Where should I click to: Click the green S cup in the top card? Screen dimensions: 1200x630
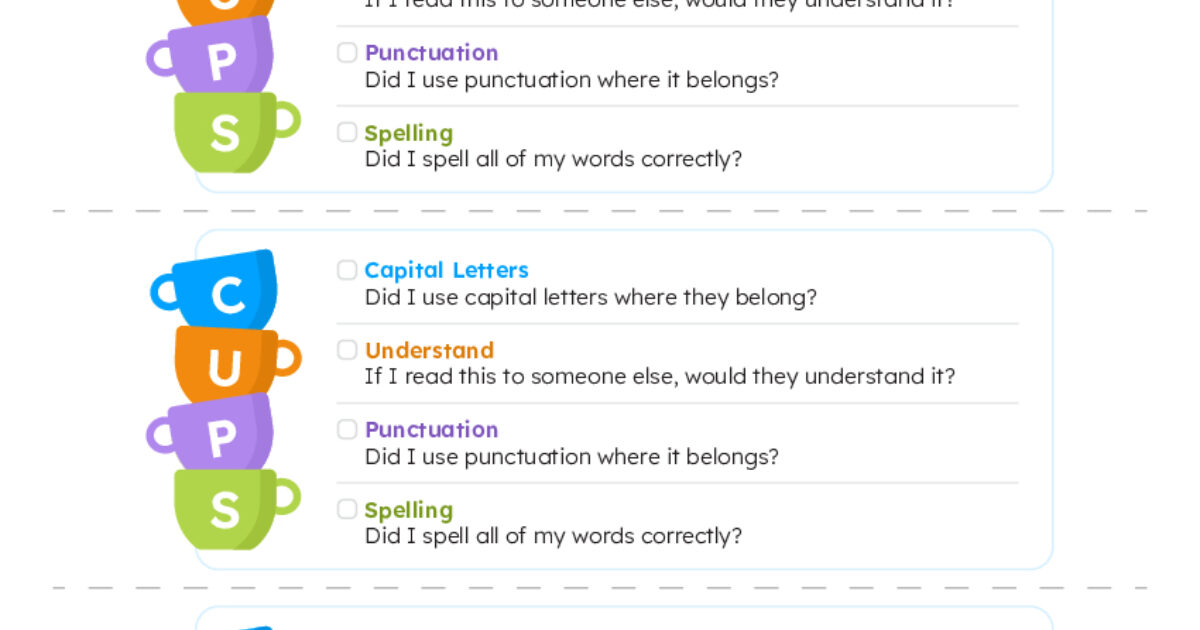(x=228, y=131)
